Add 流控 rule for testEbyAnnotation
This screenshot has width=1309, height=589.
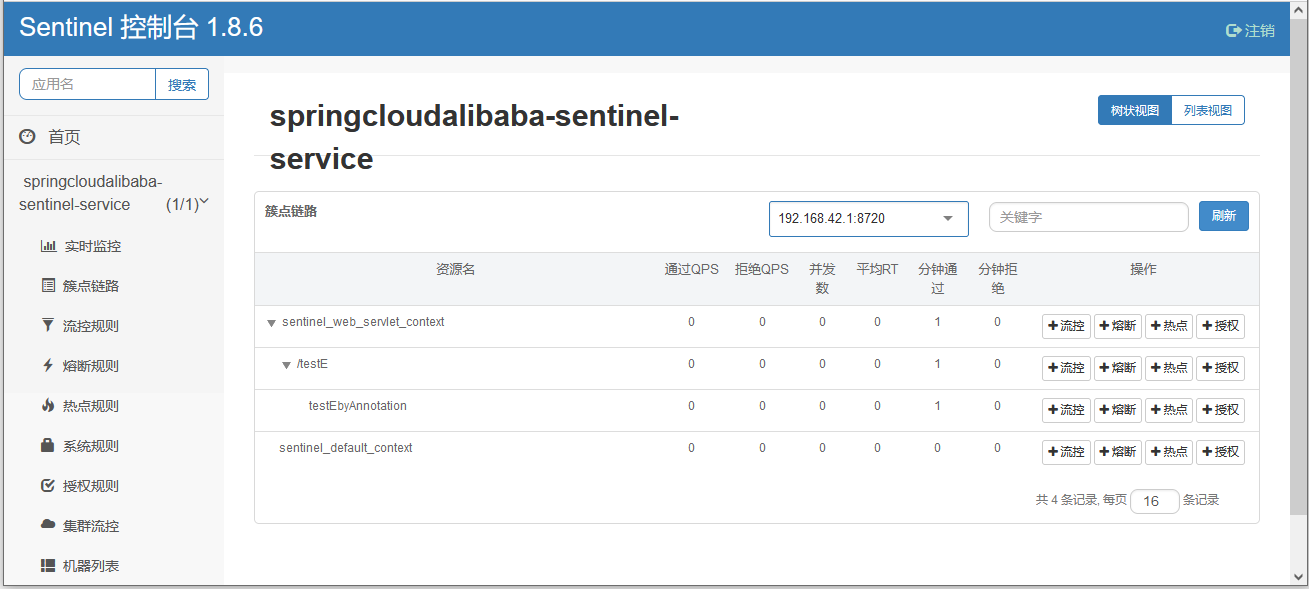[x=1066, y=410]
